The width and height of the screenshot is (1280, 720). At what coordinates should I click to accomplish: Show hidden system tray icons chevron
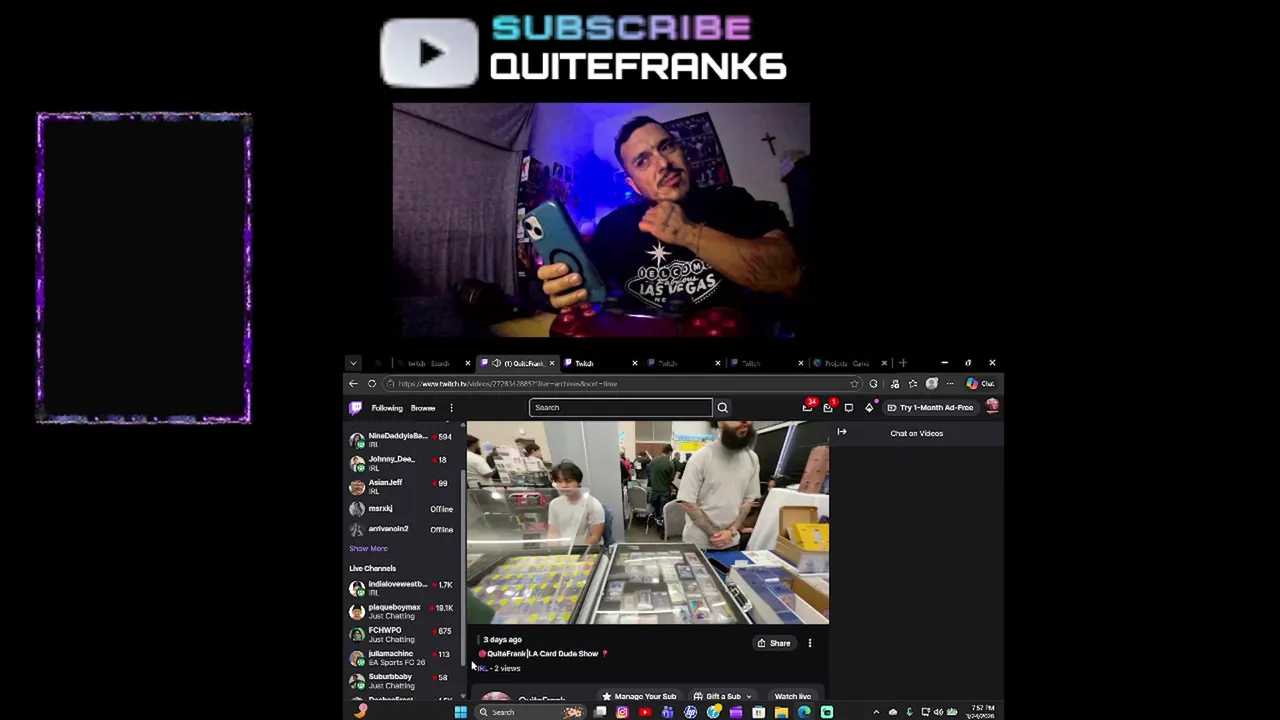[876, 712]
